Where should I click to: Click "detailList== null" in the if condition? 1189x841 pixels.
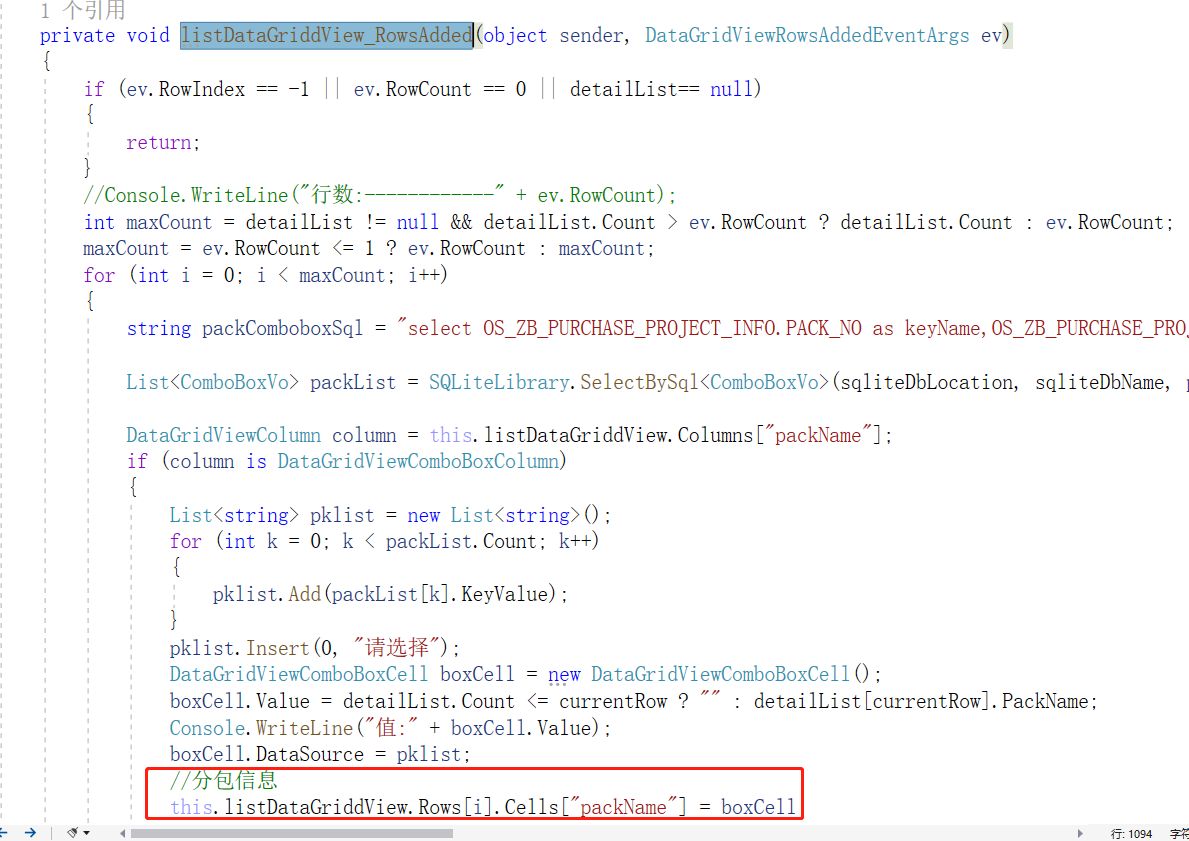tap(662, 89)
